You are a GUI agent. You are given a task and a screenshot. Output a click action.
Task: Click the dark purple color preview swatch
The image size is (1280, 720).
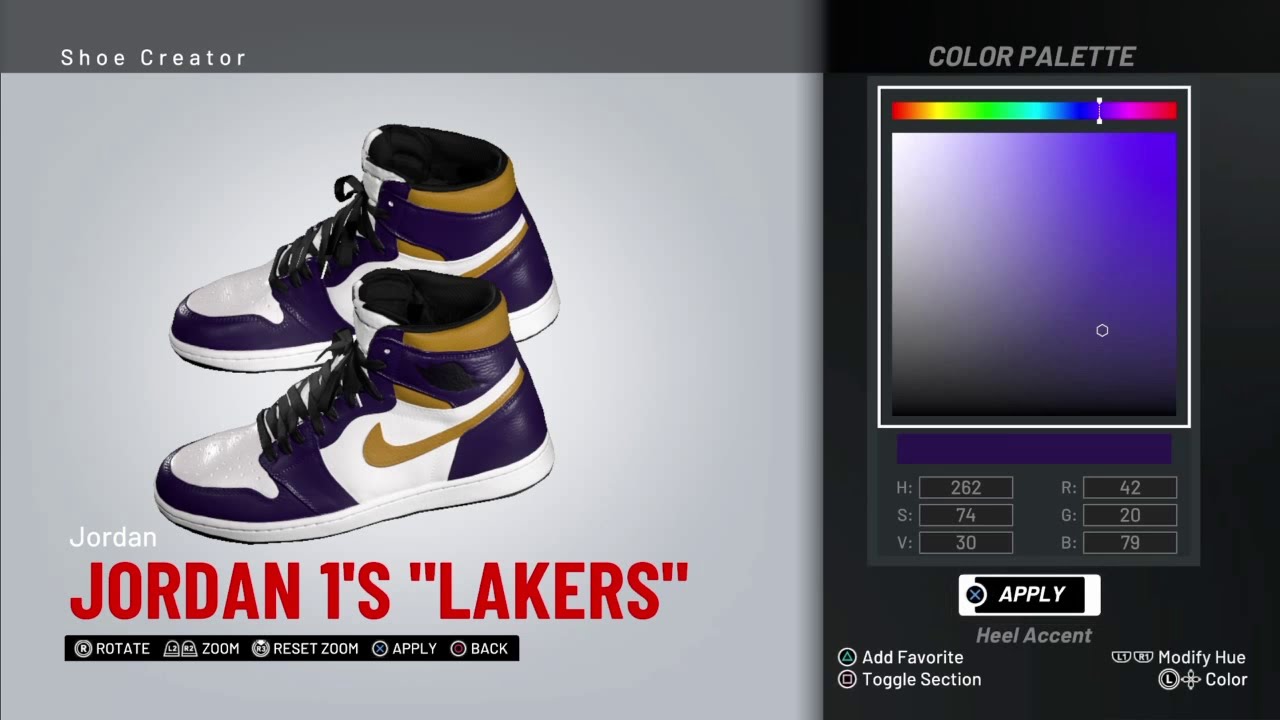click(1034, 448)
